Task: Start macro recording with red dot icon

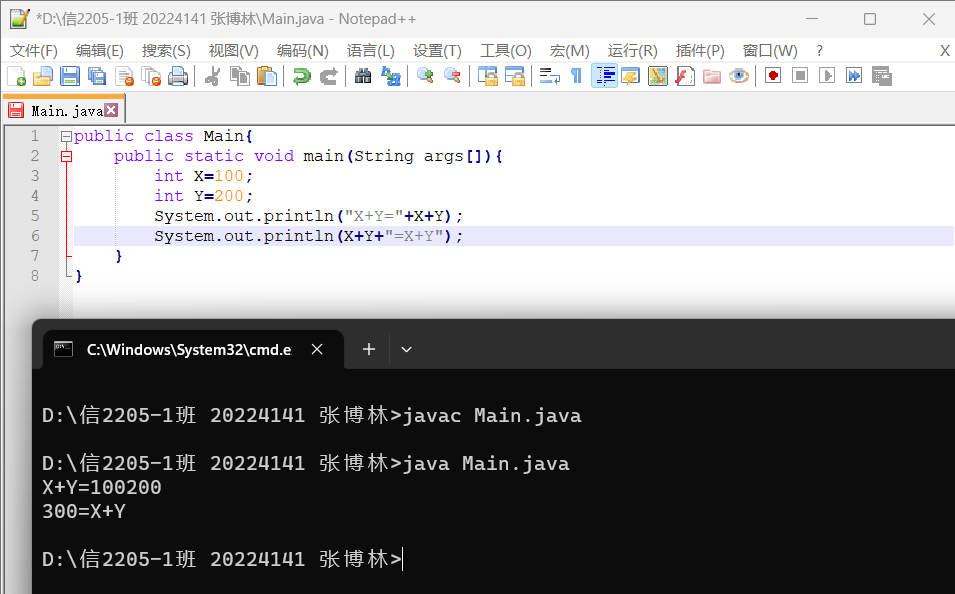Action: 773,76
